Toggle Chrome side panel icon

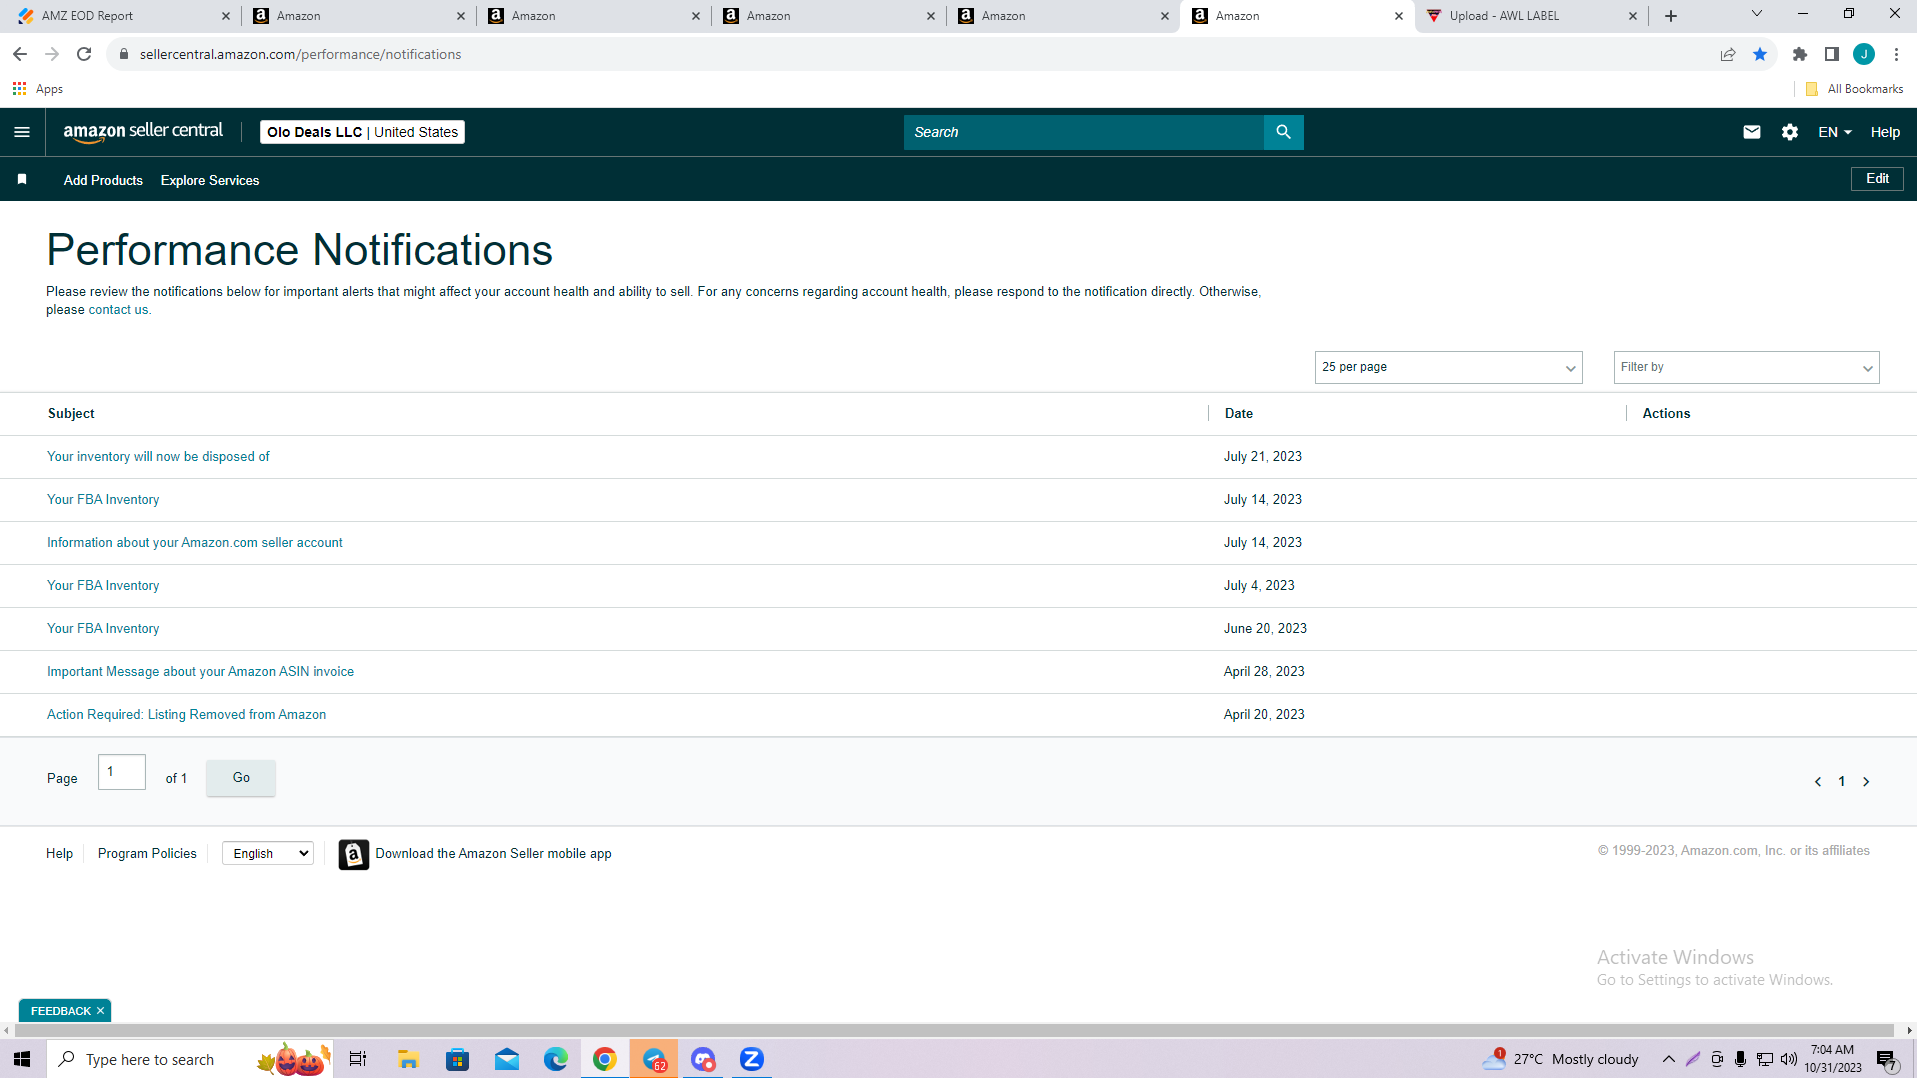[x=1832, y=54]
